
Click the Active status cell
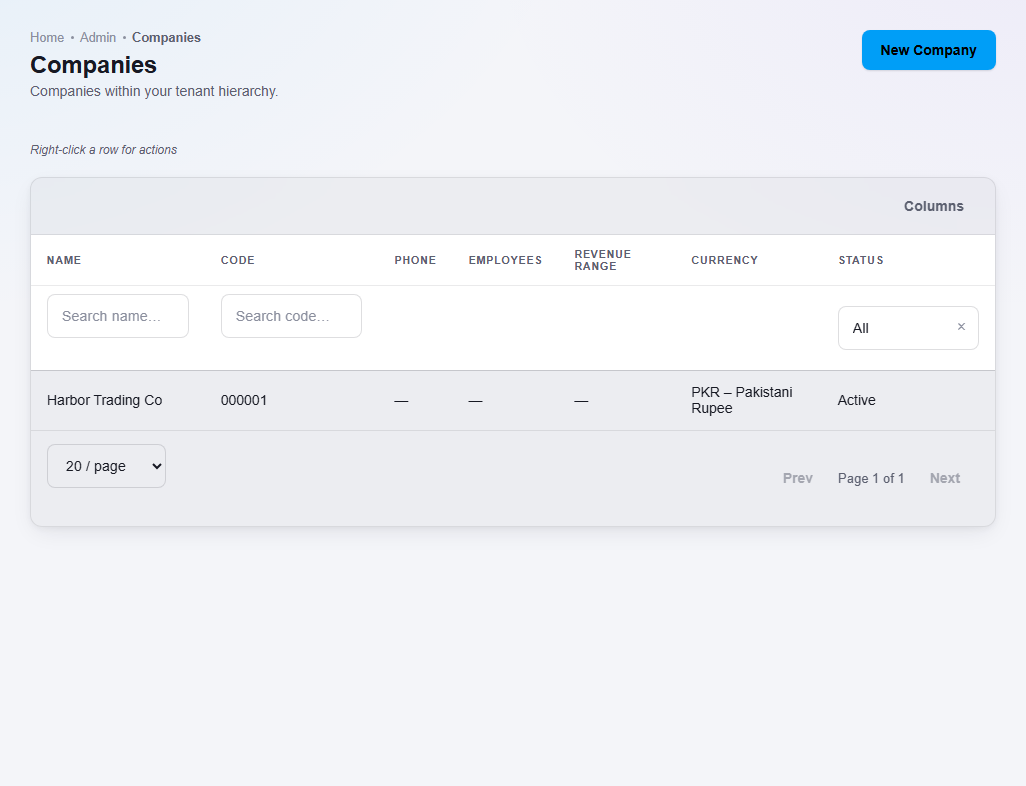pos(856,400)
